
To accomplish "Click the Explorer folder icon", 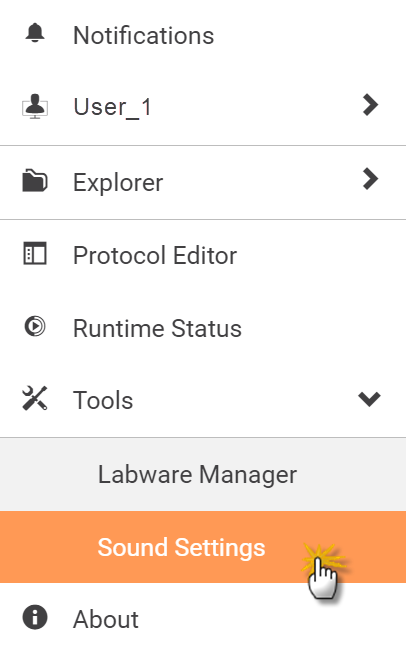I will coord(35,181).
